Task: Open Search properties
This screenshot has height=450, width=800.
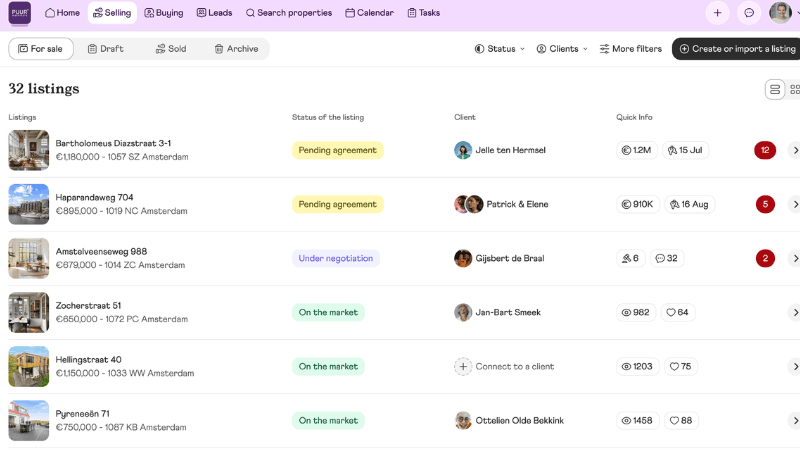Action: pyautogui.click(x=289, y=13)
